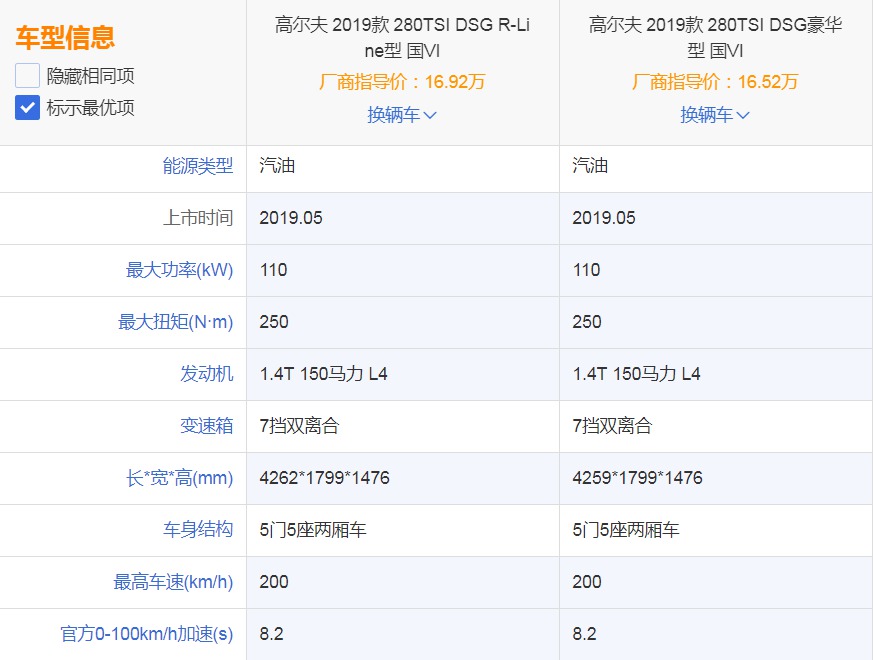Click the 4262*1799*1476 dimensions cell
The width and height of the screenshot is (873, 660).
point(324,478)
